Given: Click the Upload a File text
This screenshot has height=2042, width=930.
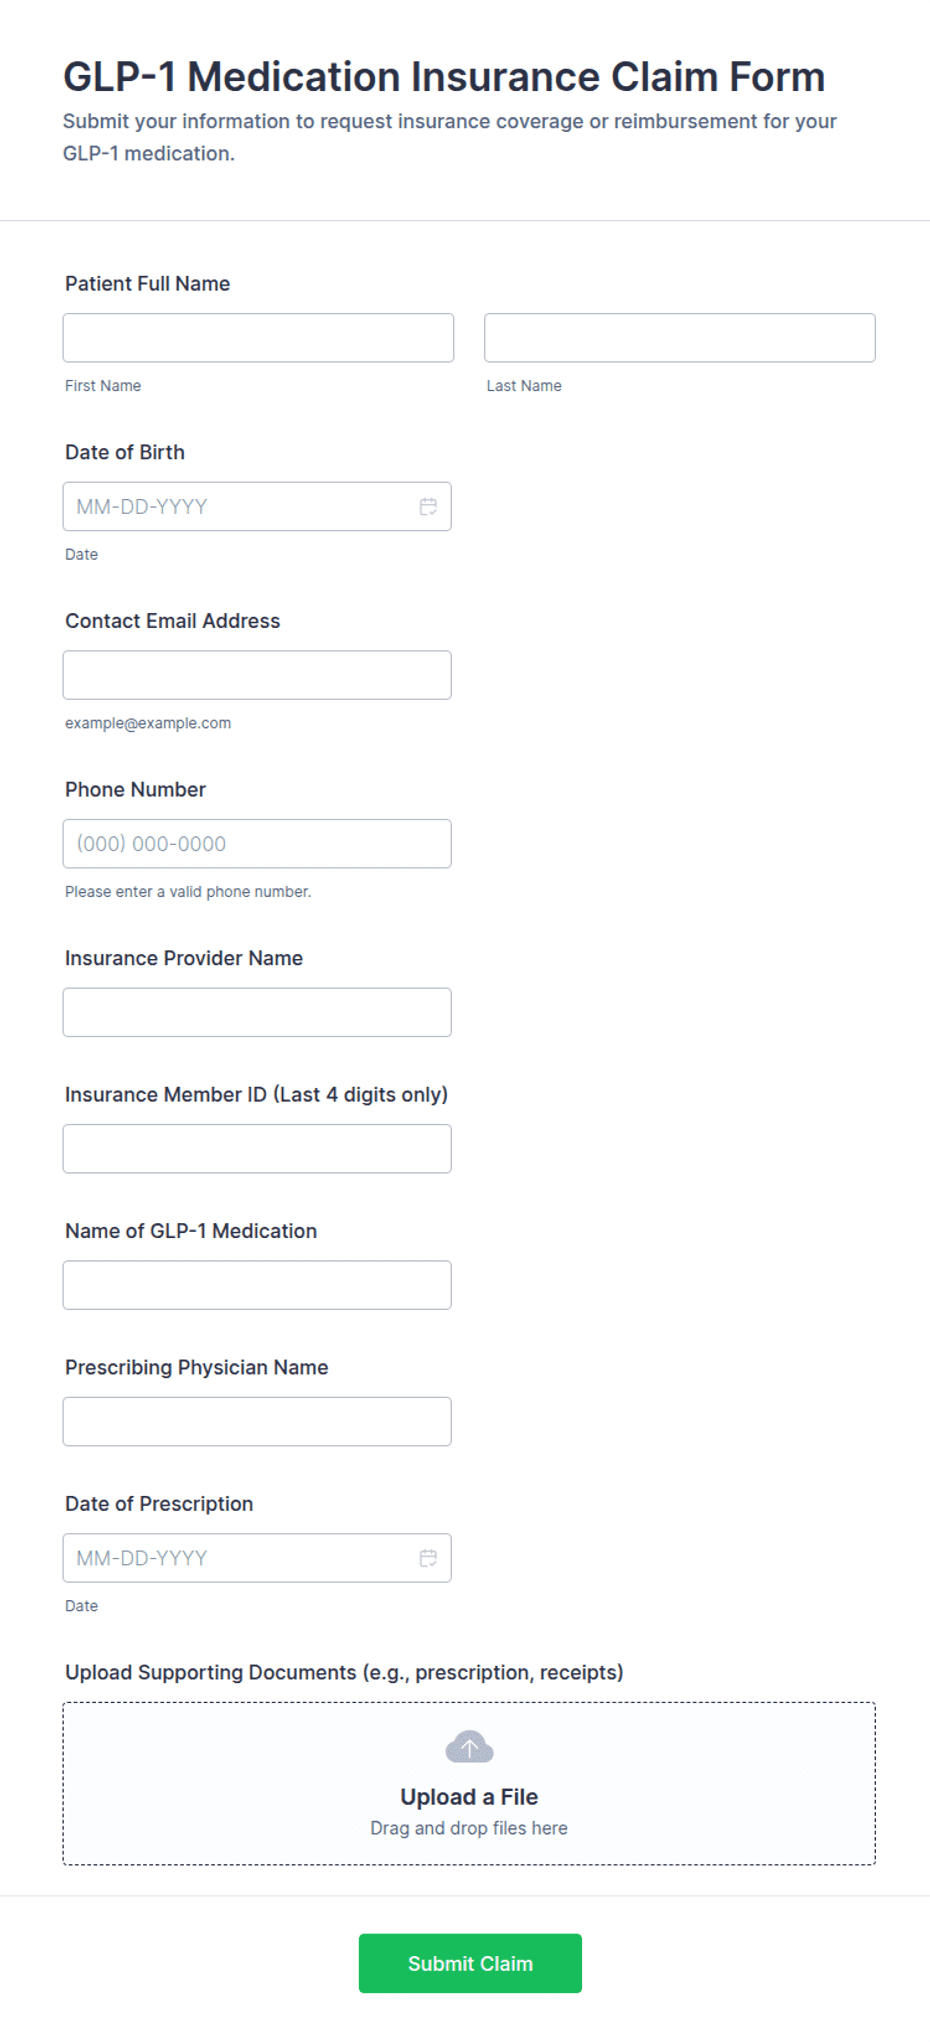Looking at the screenshot, I should [x=469, y=1797].
